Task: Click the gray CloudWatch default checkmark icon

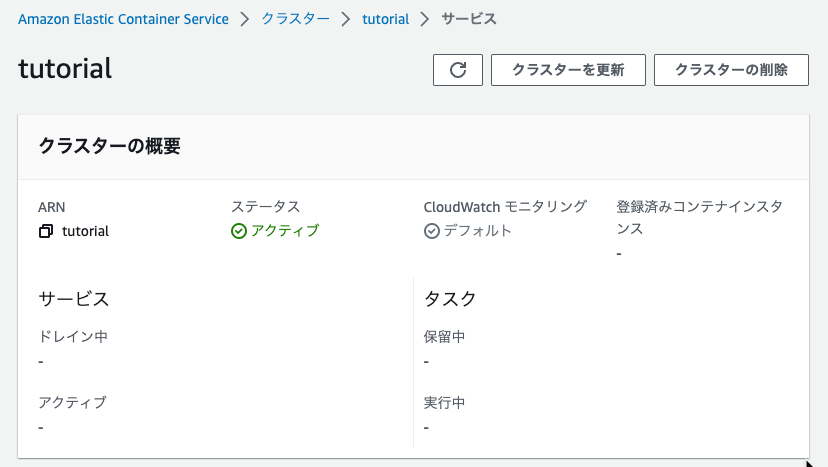Action: [x=431, y=231]
